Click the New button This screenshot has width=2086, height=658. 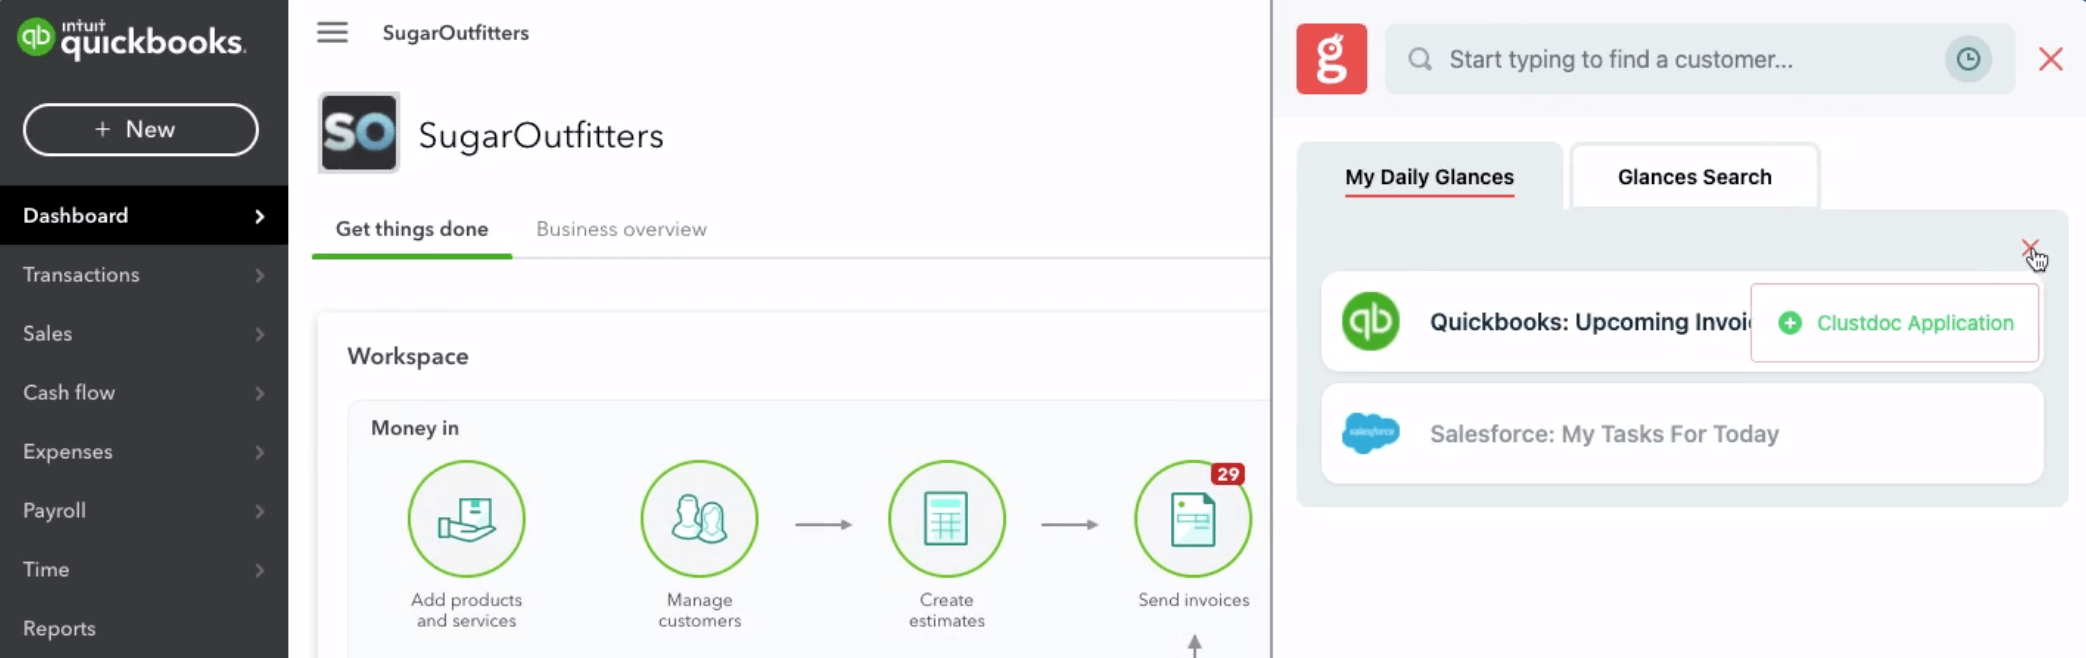[x=141, y=129]
